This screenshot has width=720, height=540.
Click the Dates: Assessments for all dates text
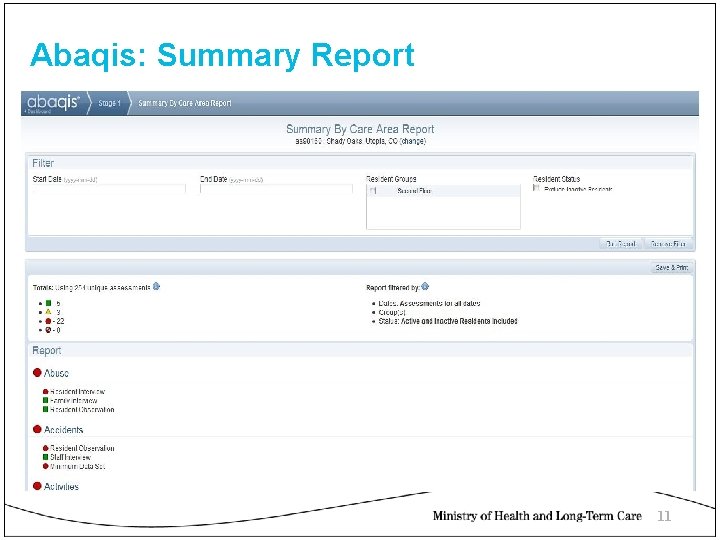(429, 304)
